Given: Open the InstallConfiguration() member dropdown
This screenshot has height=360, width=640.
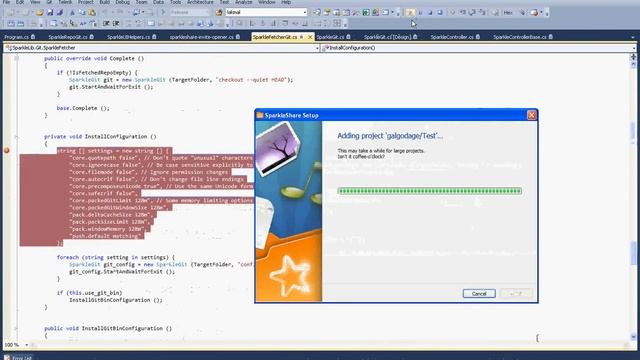Looking at the screenshot, I should [x=634, y=48].
